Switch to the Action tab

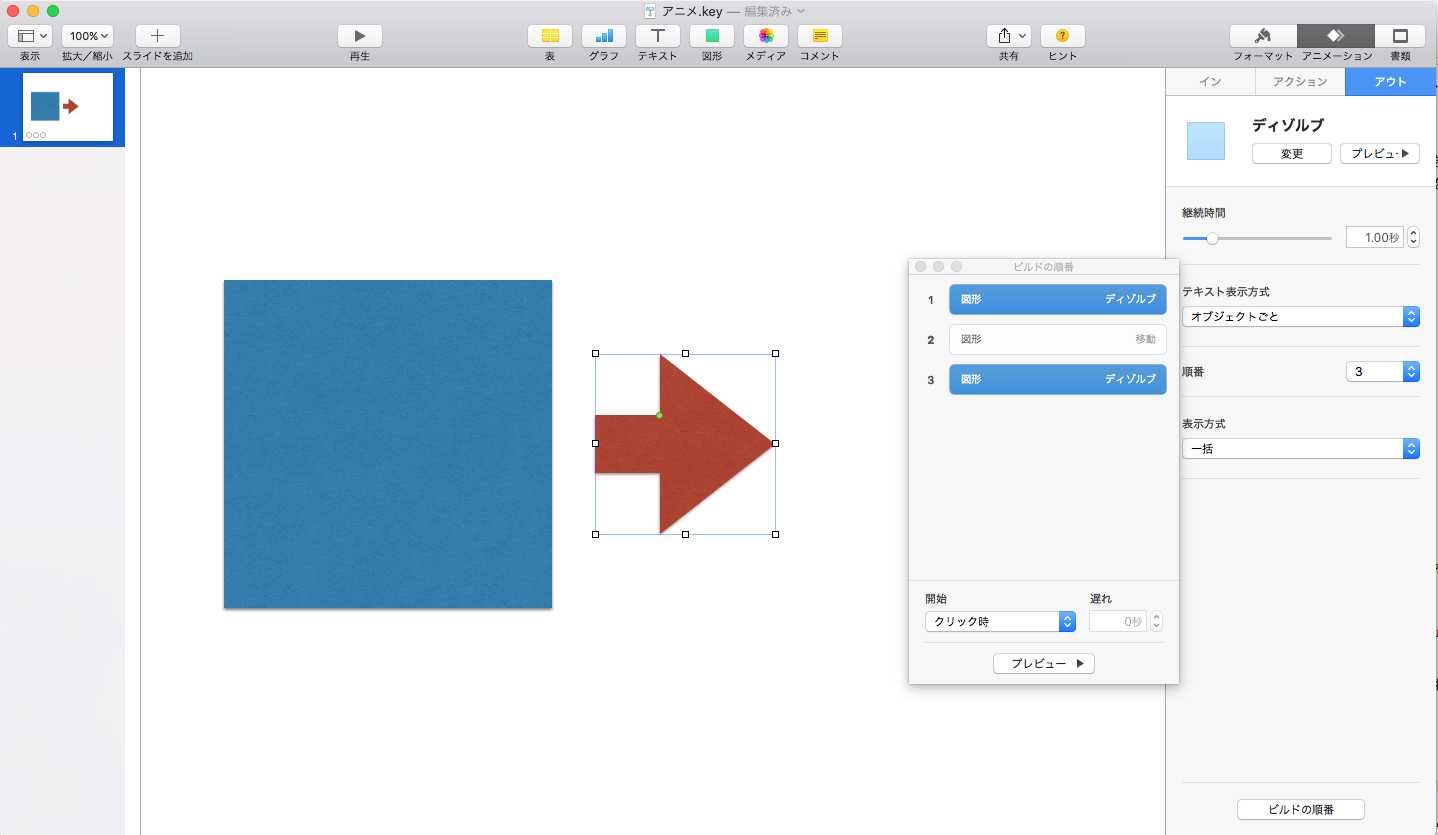tap(1300, 82)
